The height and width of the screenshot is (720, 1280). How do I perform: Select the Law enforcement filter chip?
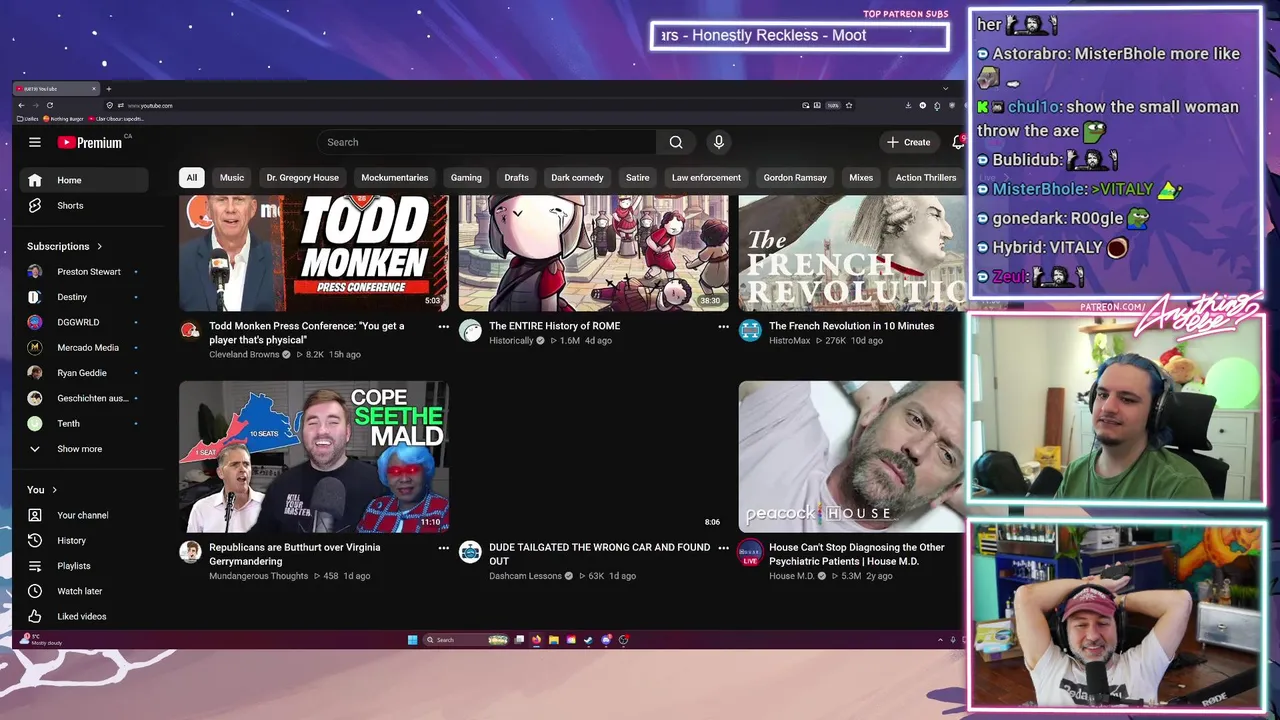pos(706,178)
